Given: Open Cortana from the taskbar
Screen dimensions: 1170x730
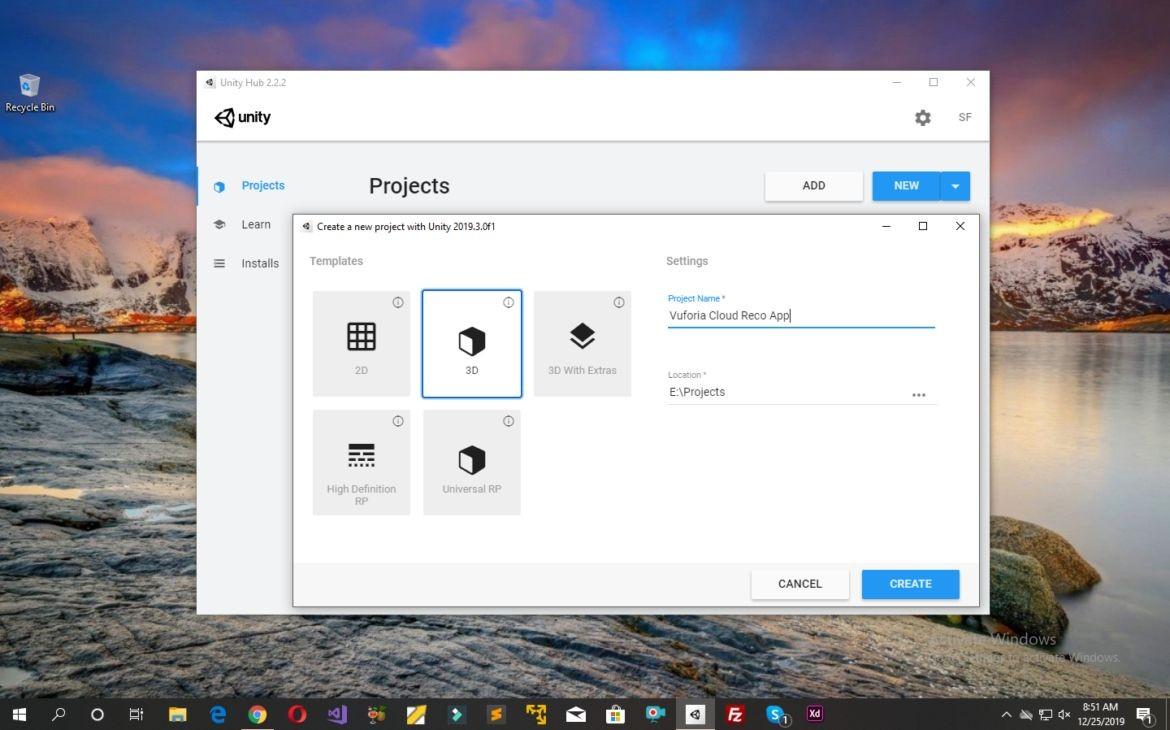Looking at the screenshot, I should [97, 714].
